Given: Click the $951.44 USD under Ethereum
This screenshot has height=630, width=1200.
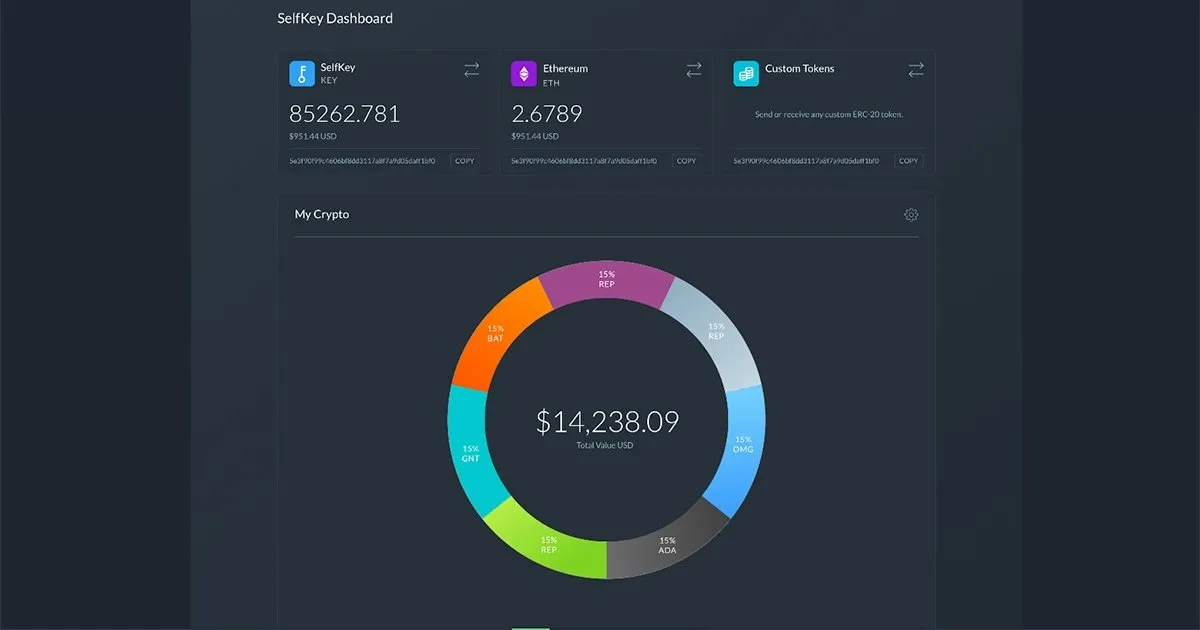Looking at the screenshot, I should coord(535,136).
